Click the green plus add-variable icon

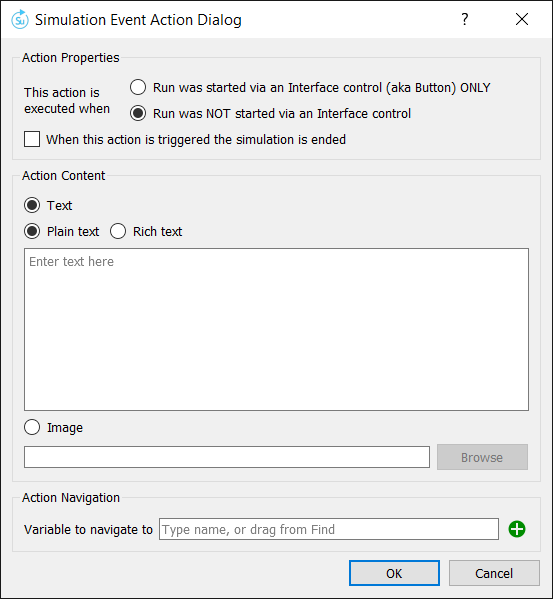click(x=517, y=529)
